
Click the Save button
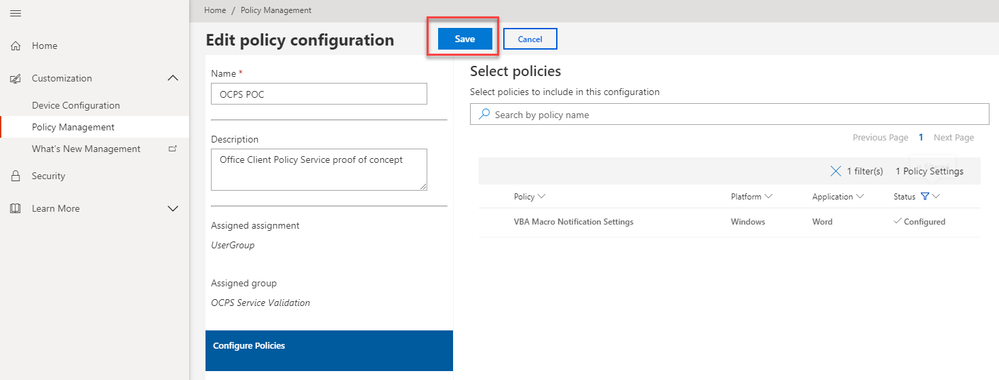[465, 39]
